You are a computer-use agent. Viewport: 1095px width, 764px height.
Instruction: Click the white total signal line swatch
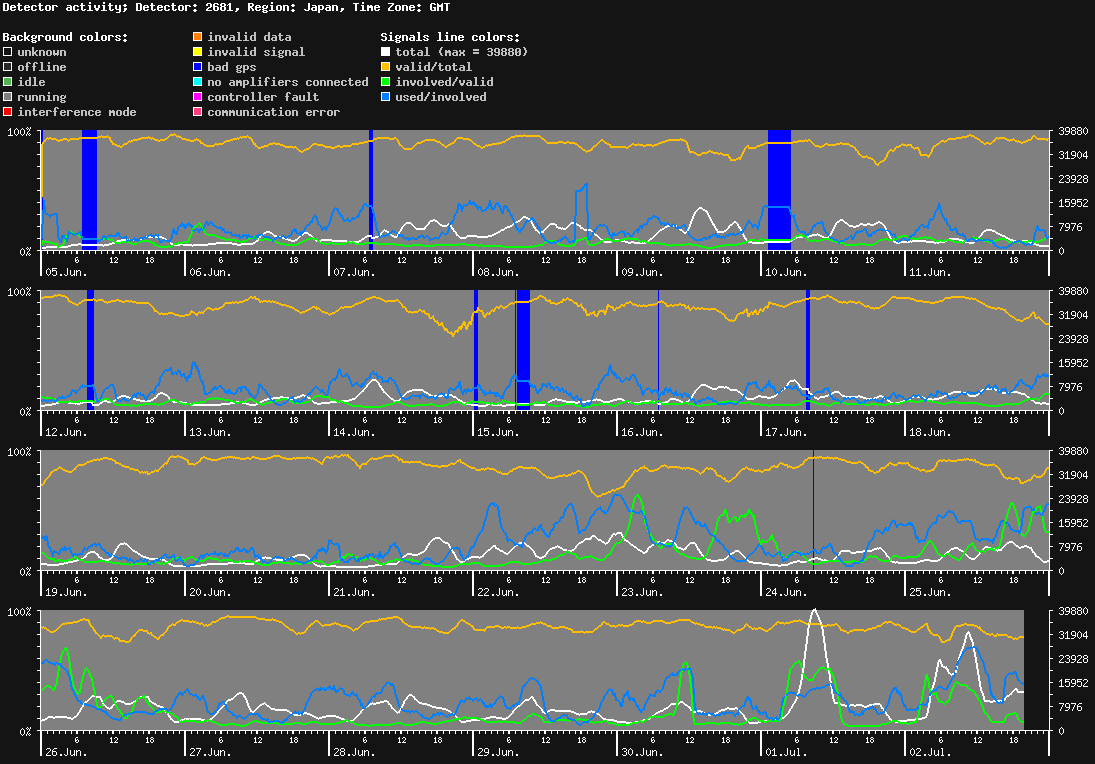pos(385,52)
